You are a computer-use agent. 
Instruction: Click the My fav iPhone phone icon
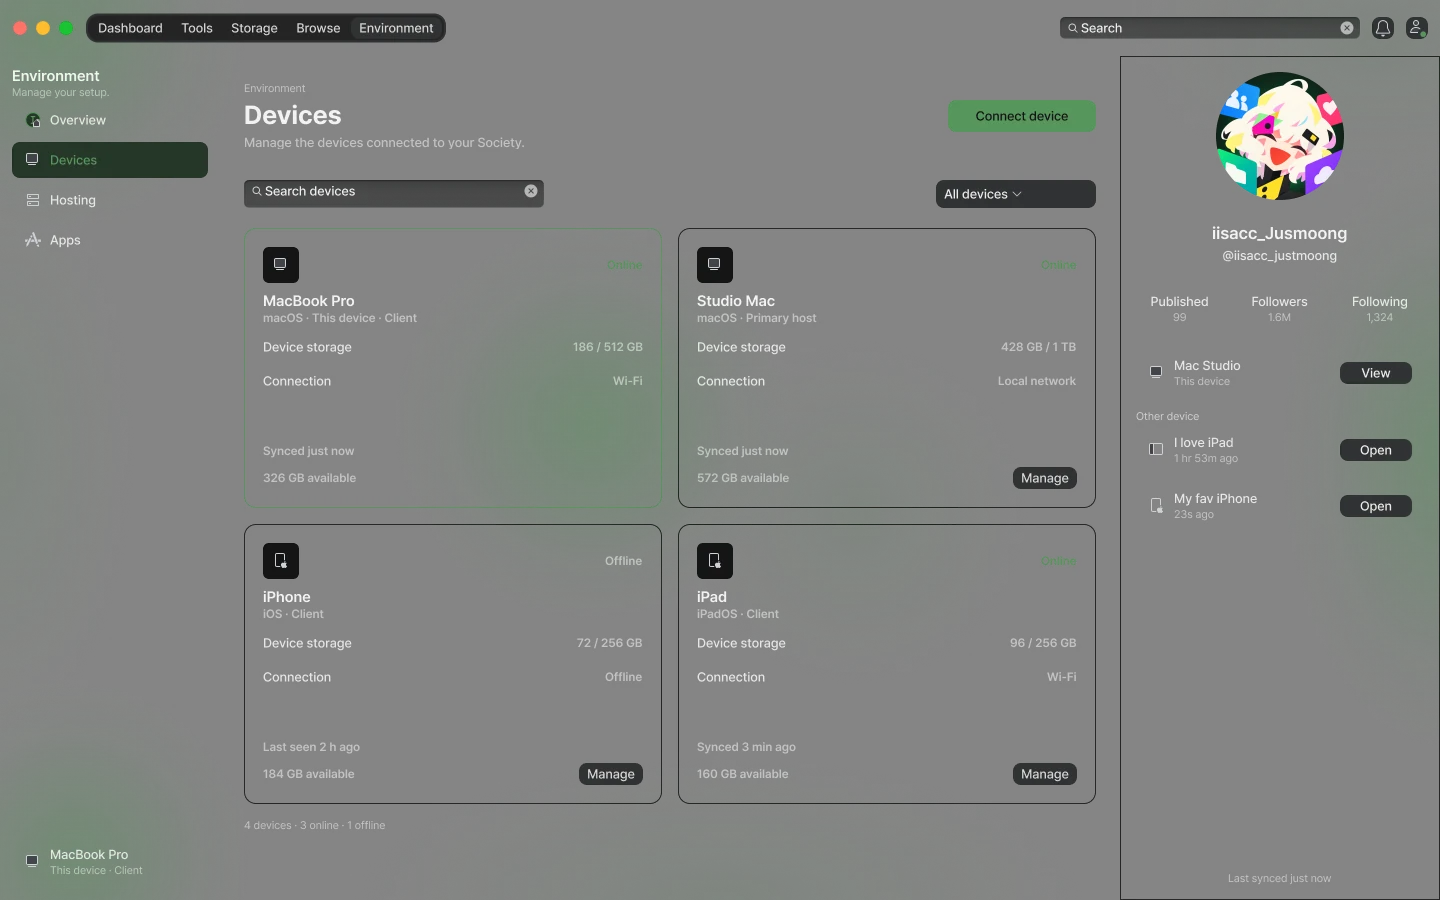pos(1156,505)
